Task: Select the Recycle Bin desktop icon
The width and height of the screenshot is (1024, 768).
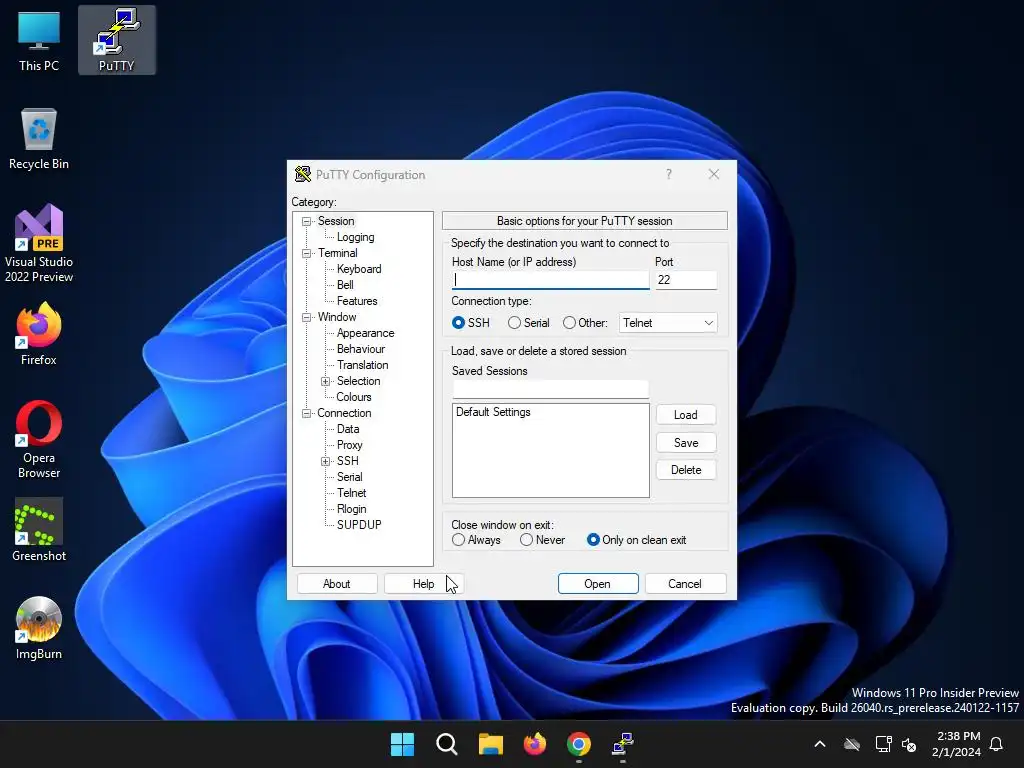Action: [39, 139]
